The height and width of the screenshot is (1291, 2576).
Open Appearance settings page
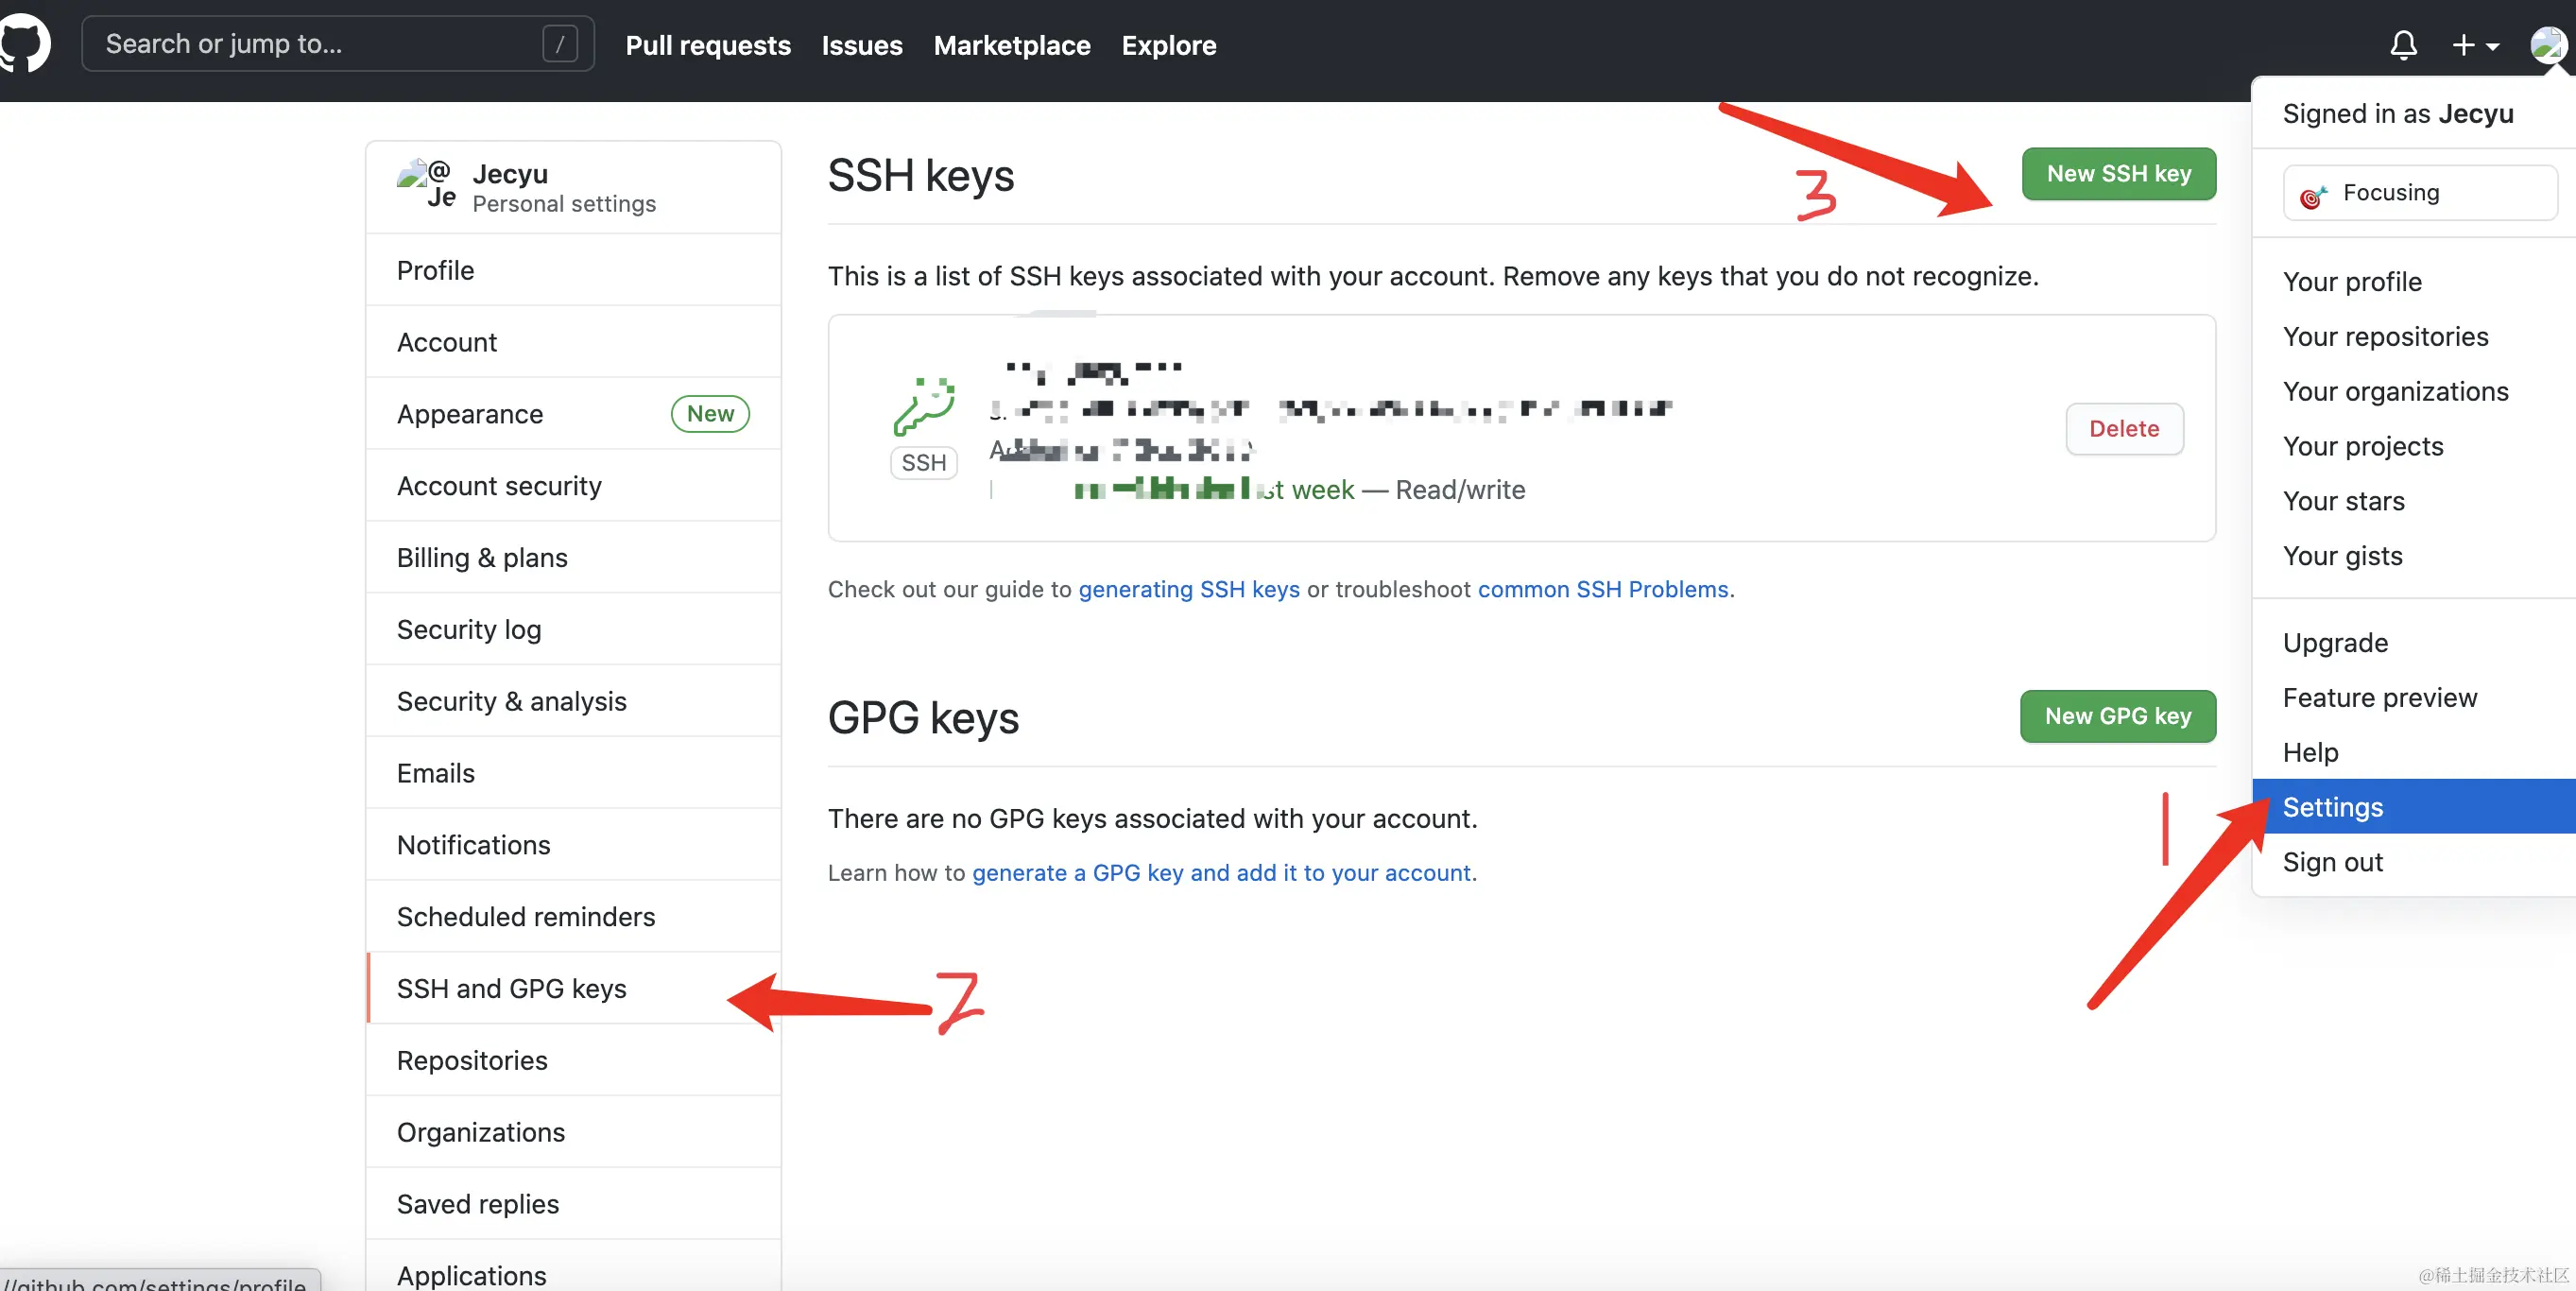click(574, 414)
